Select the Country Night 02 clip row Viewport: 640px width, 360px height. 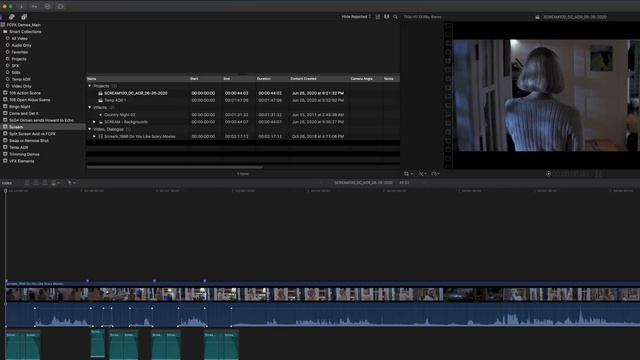tap(243, 115)
